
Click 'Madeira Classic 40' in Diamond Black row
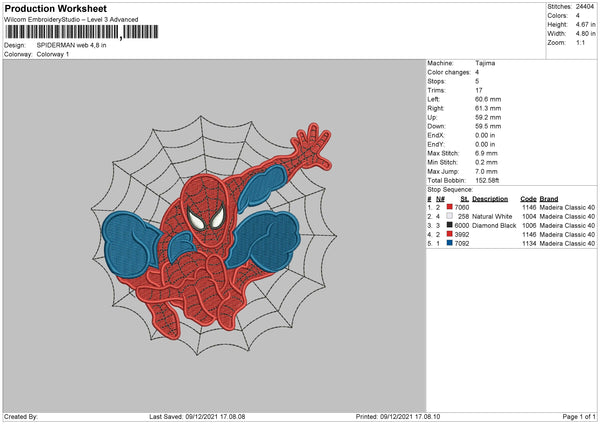pyautogui.click(x=567, y=225)
